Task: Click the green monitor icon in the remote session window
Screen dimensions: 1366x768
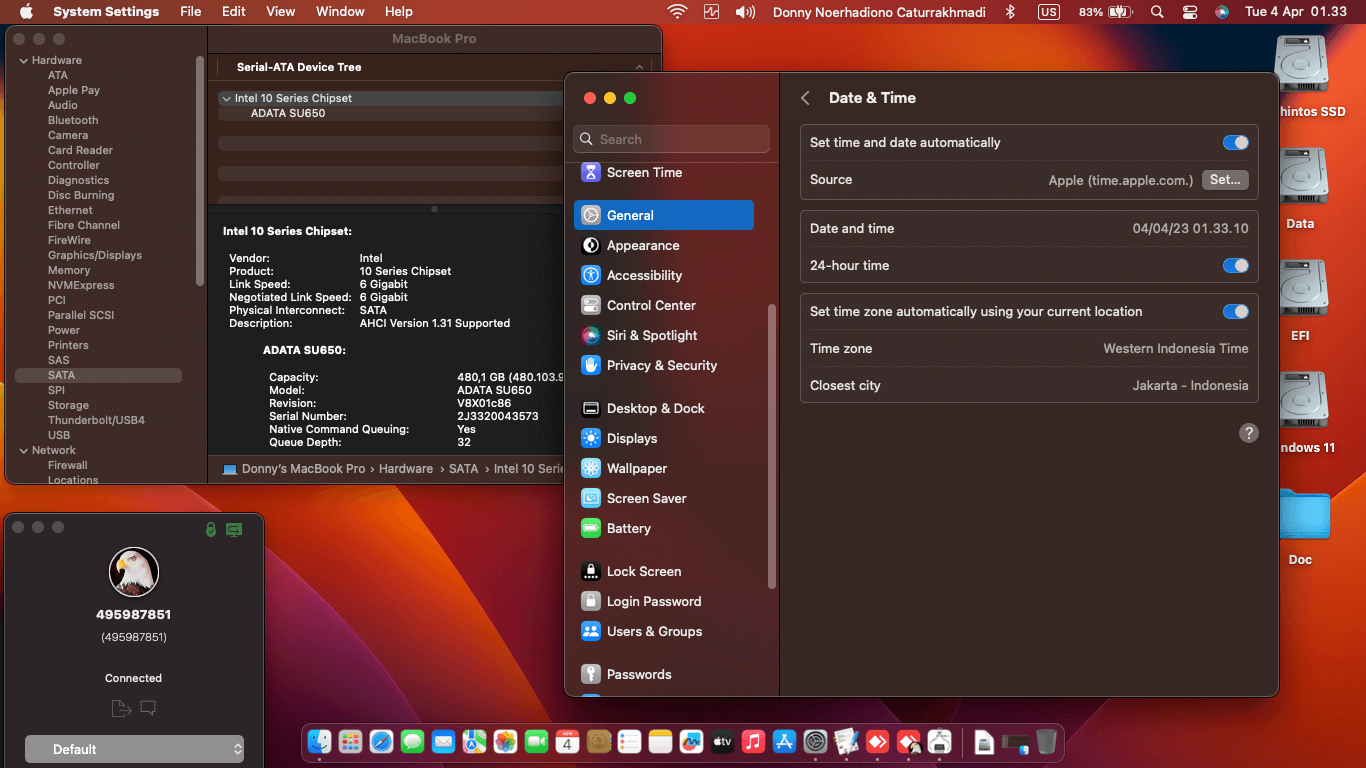Action: coord(234,529)
